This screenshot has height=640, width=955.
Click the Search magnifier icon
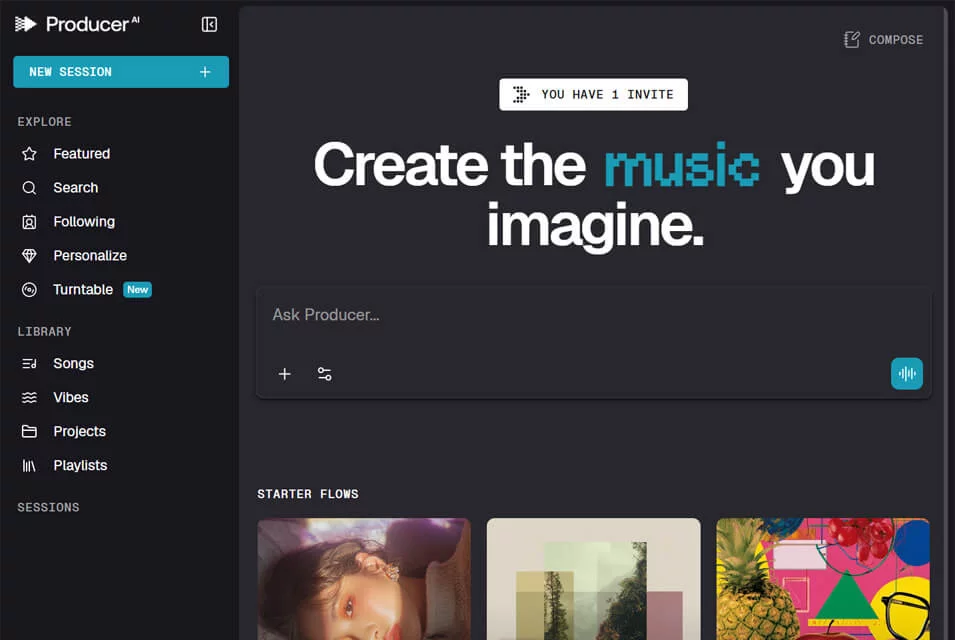point(29,188)
